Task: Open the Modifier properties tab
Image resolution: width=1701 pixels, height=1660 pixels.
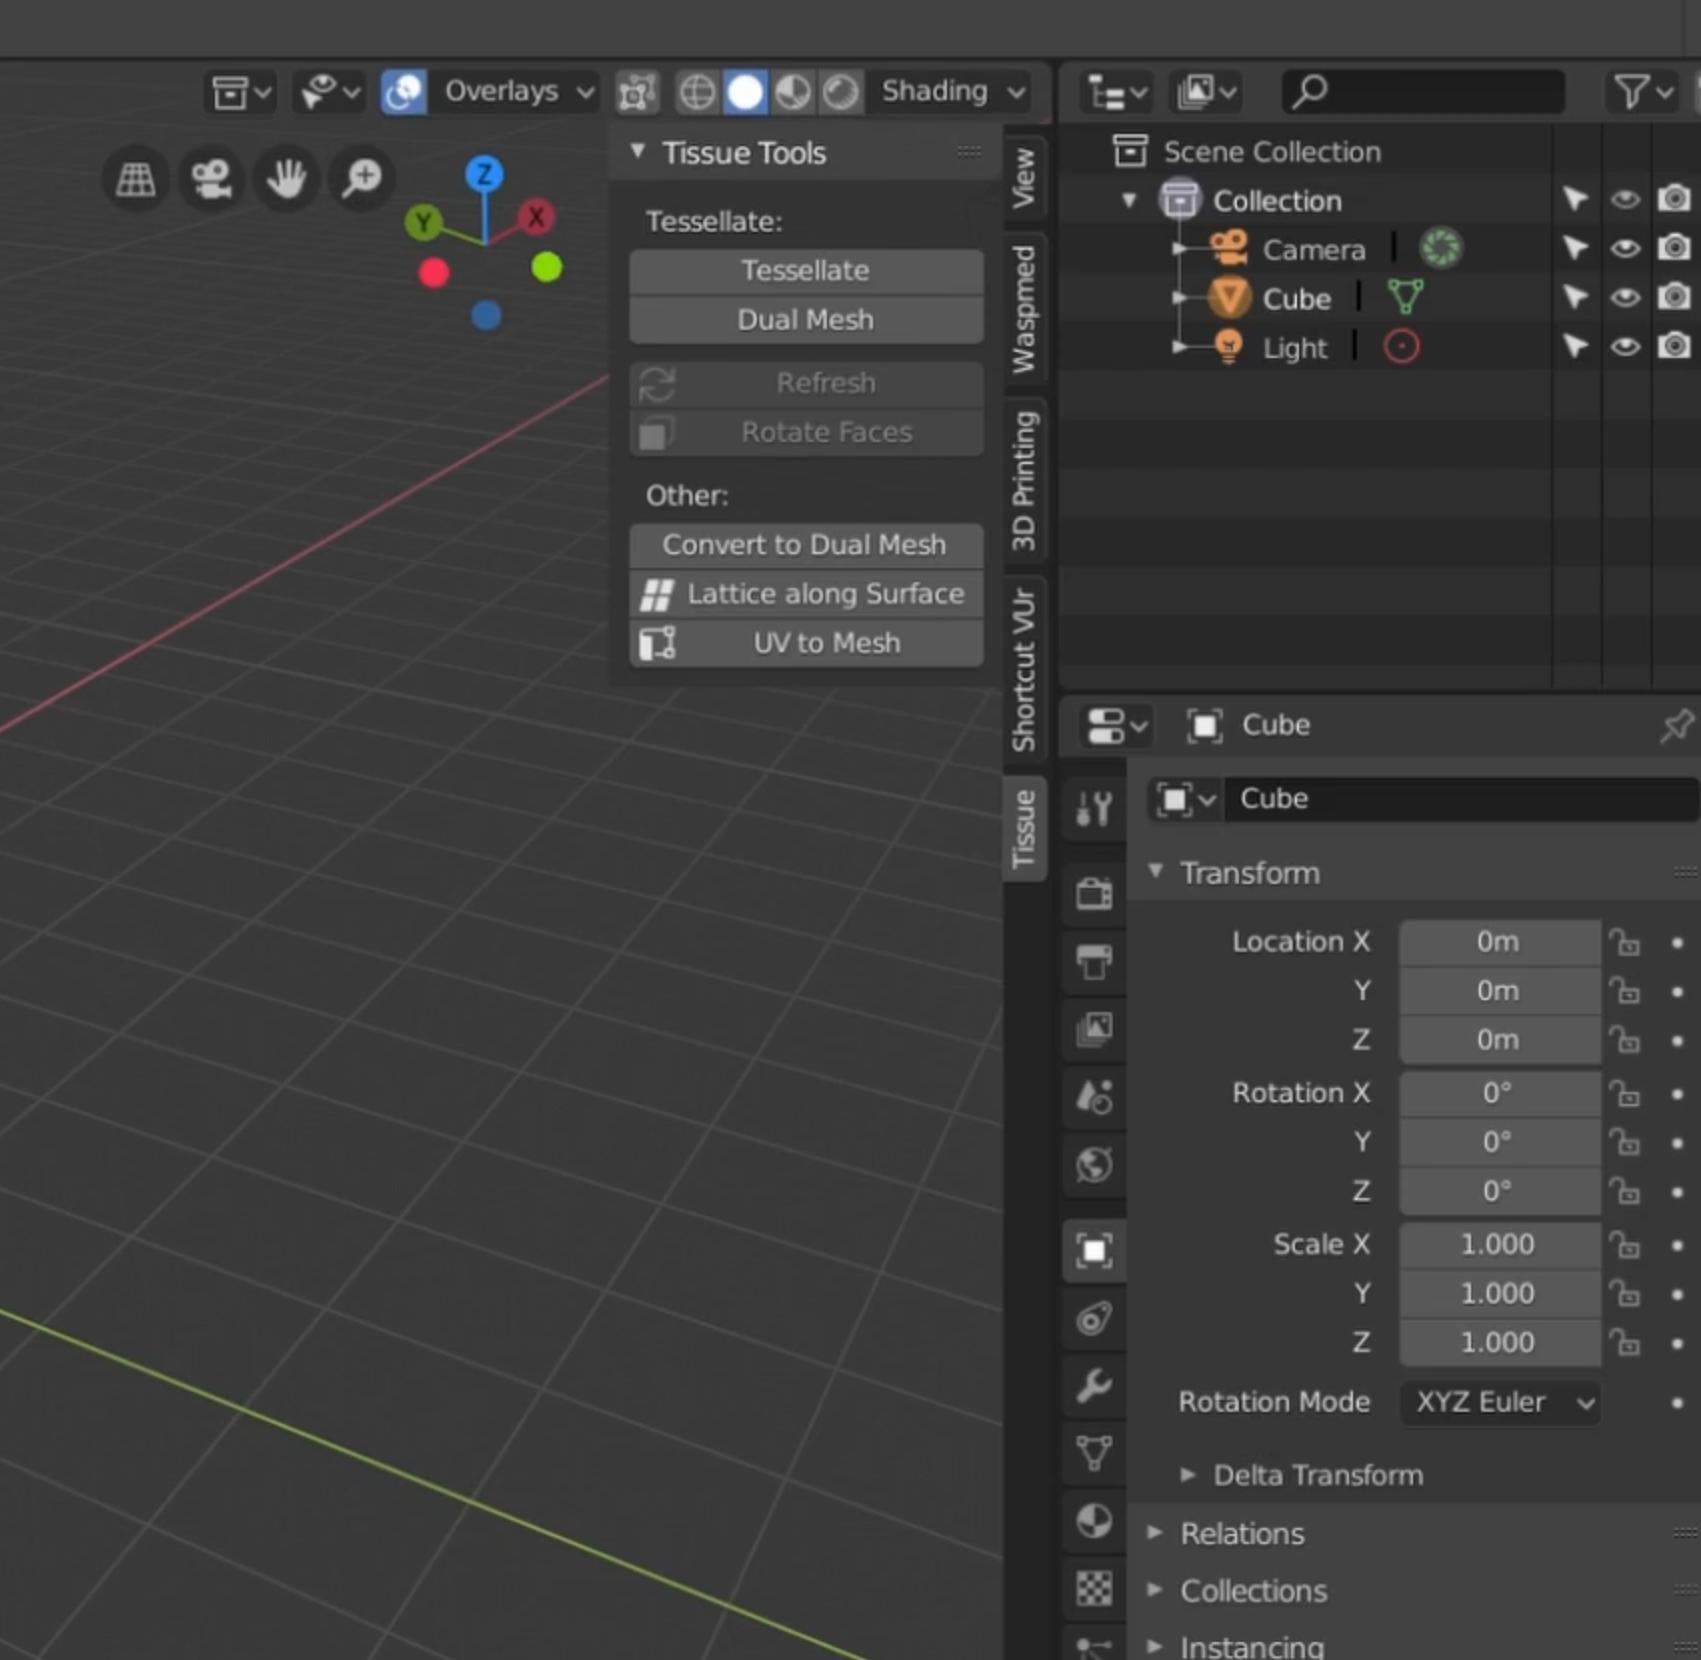Action: (1094, 1388)
